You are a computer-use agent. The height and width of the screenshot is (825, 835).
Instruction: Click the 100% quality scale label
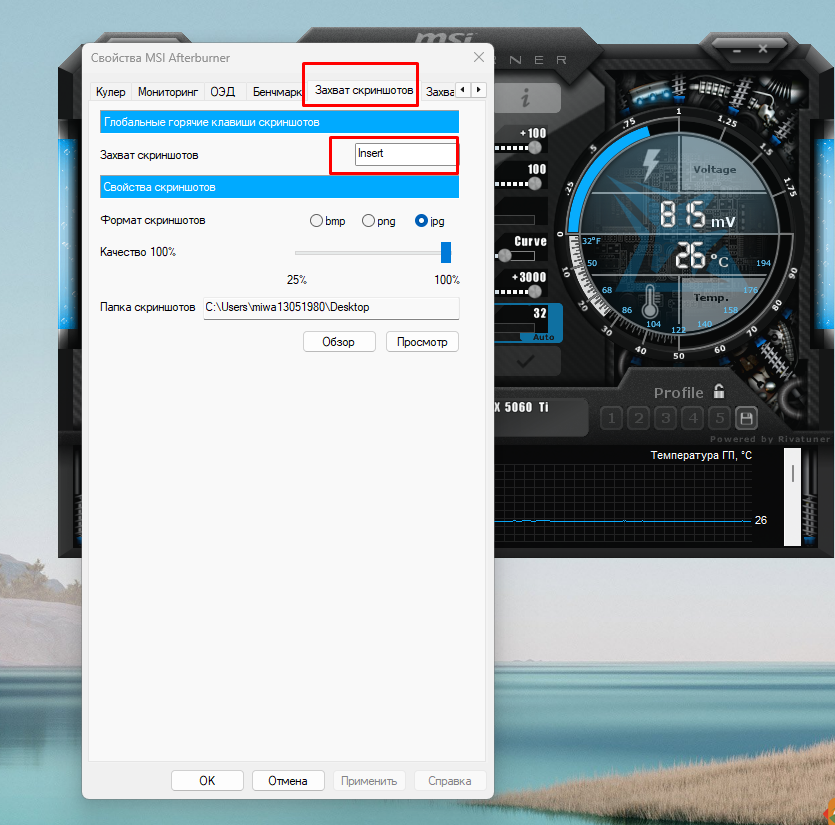447,280
